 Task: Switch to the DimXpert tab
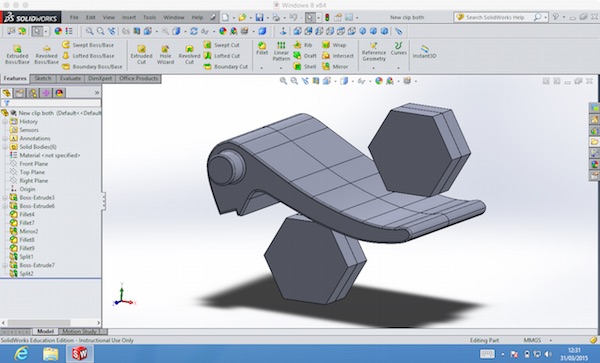click(100, 78)
